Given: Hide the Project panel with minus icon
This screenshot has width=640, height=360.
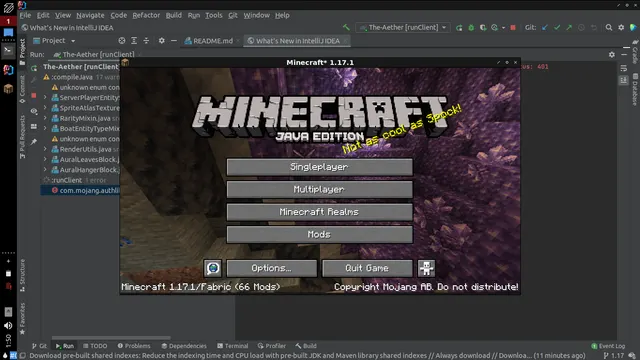Looking at the screenshot, I should tap(174, 40).
